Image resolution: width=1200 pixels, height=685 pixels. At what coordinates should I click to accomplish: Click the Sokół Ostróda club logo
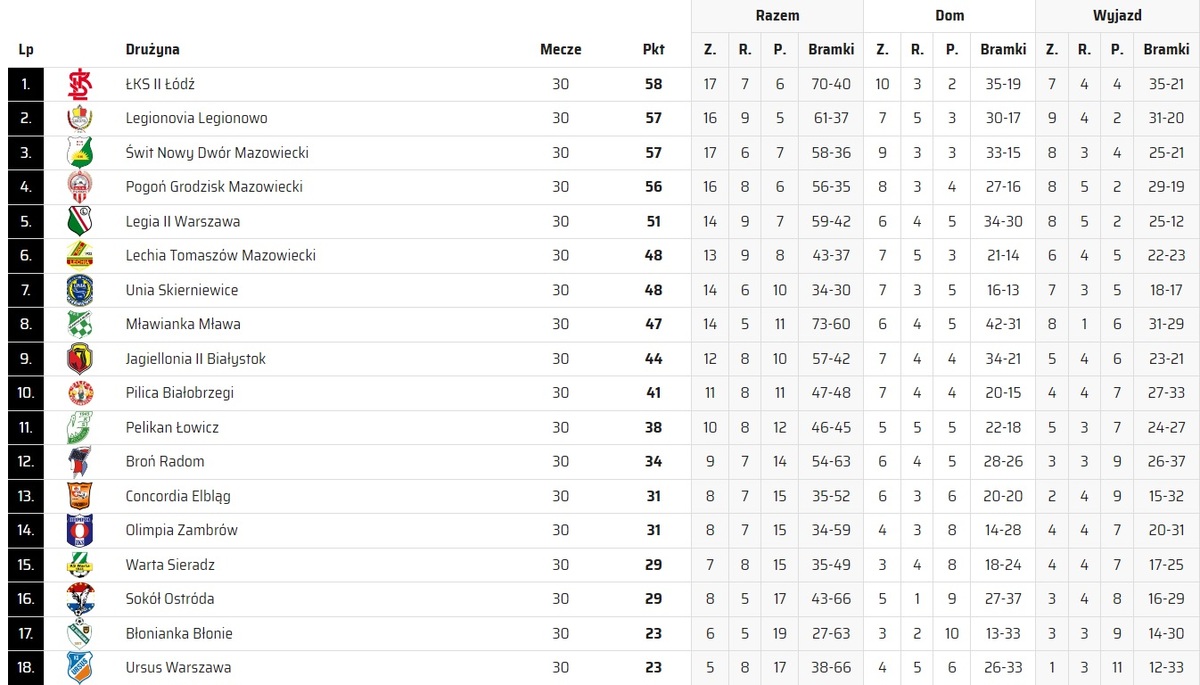coord(80,598)
